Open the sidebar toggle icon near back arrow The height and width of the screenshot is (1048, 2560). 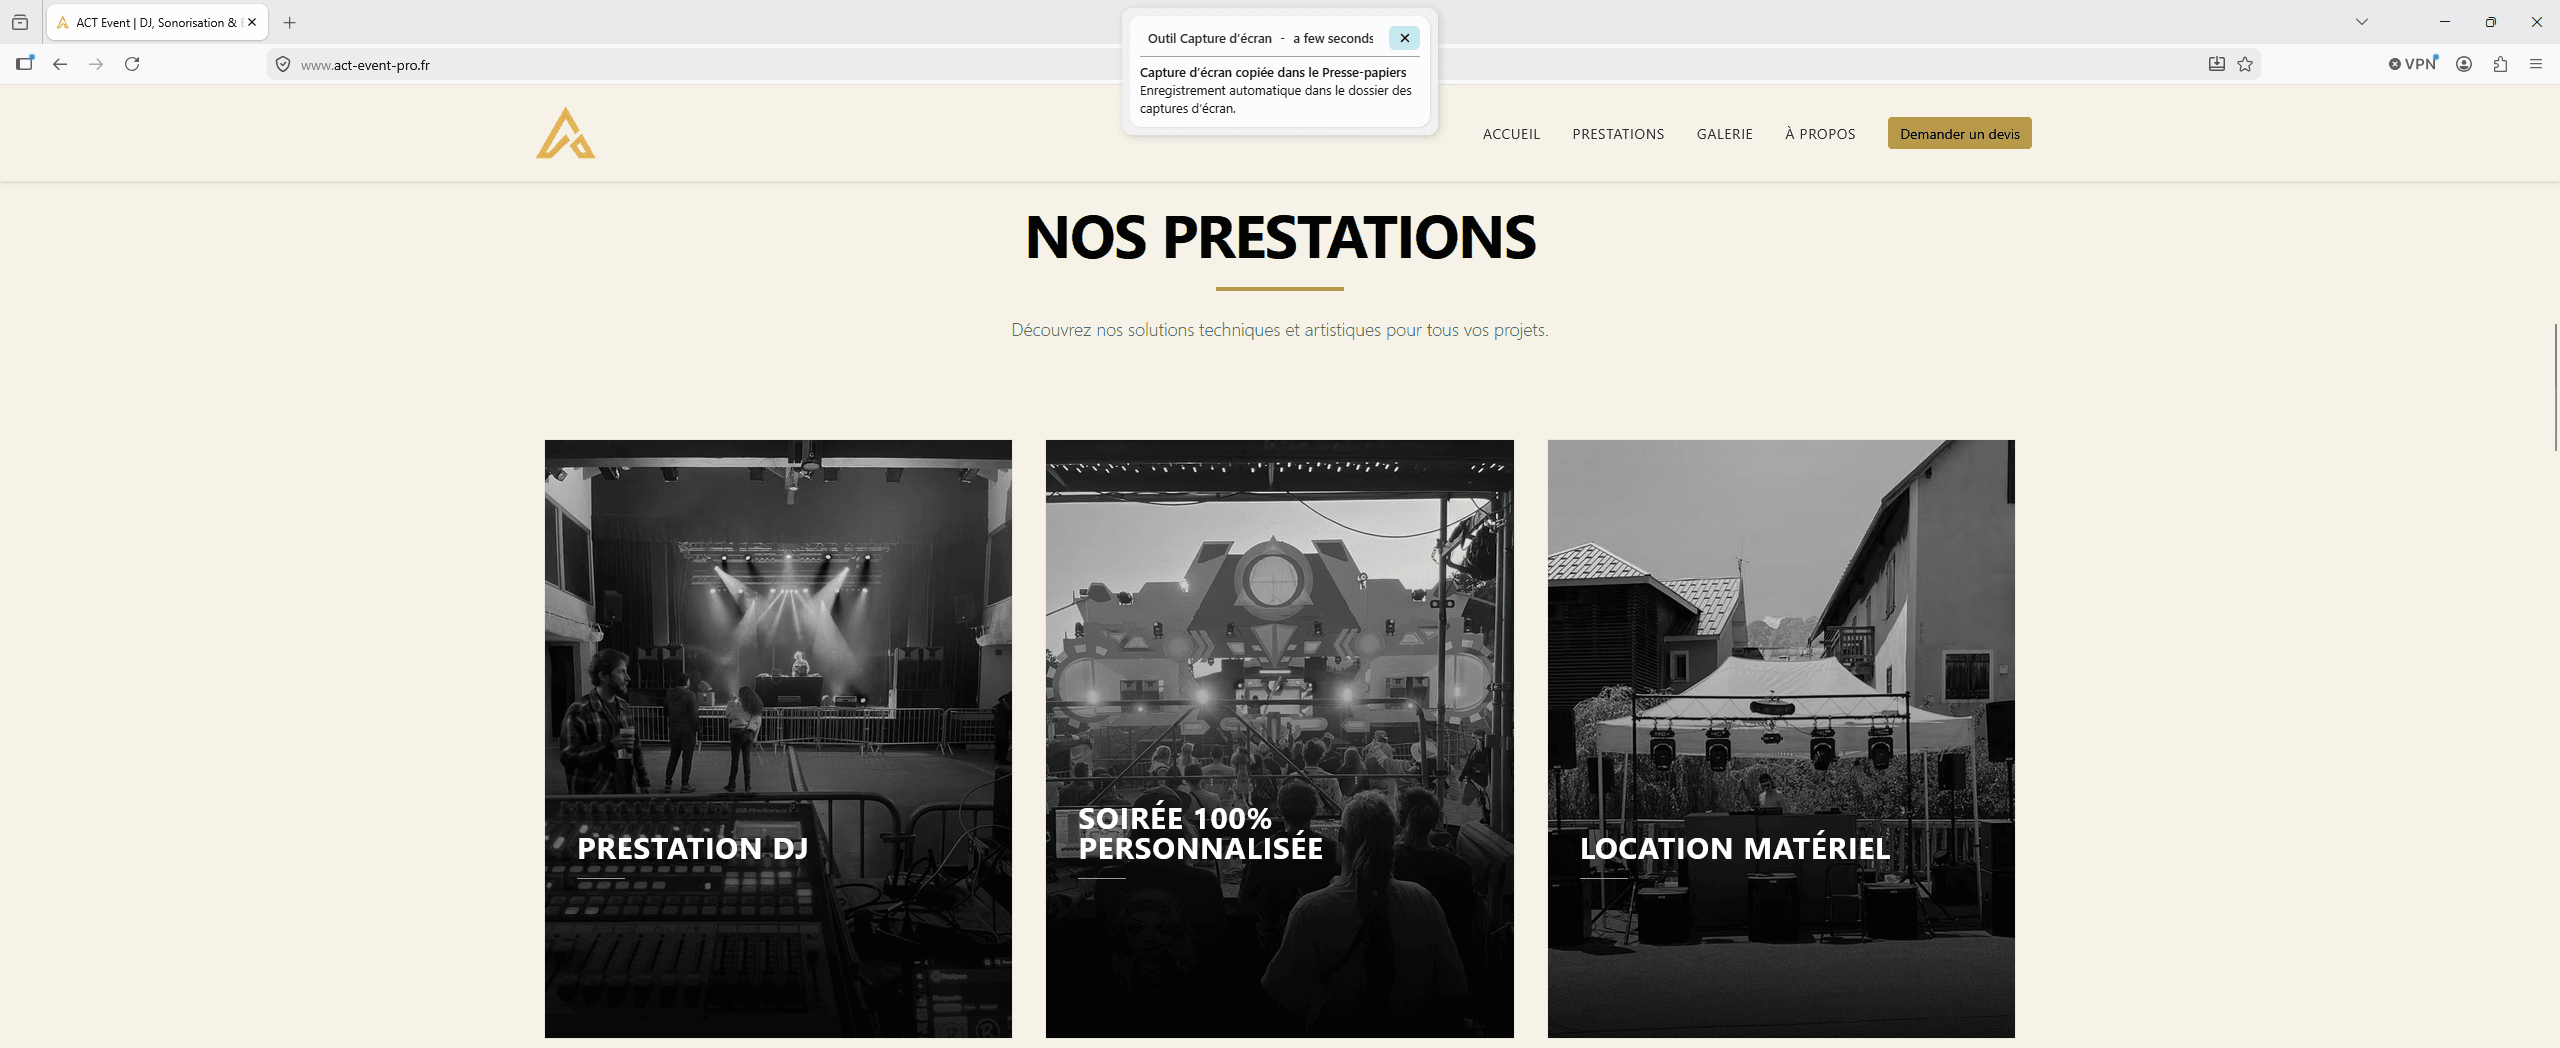[x=25, y=64]
